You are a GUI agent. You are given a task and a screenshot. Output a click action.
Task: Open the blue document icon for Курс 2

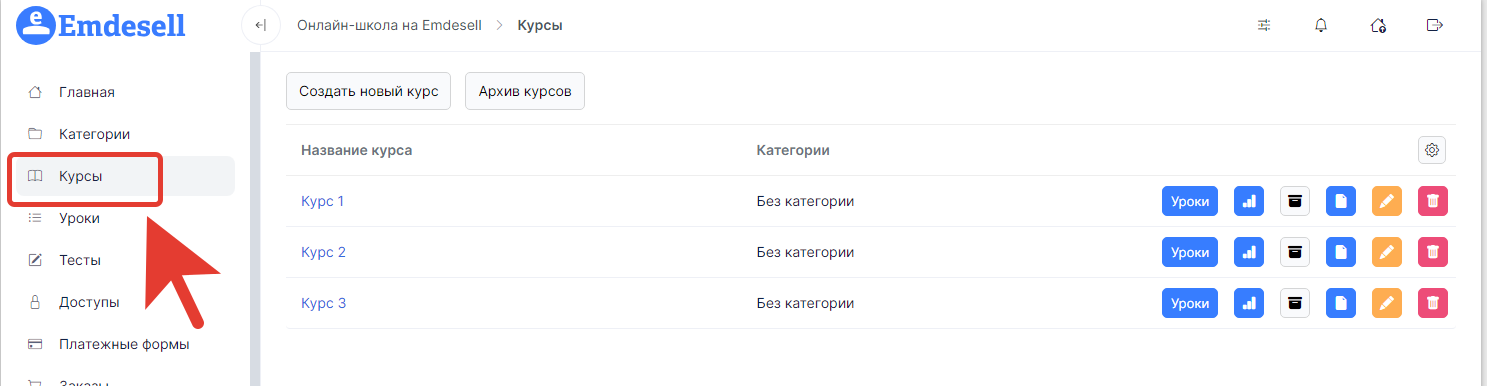click(x=1341, y=252)
